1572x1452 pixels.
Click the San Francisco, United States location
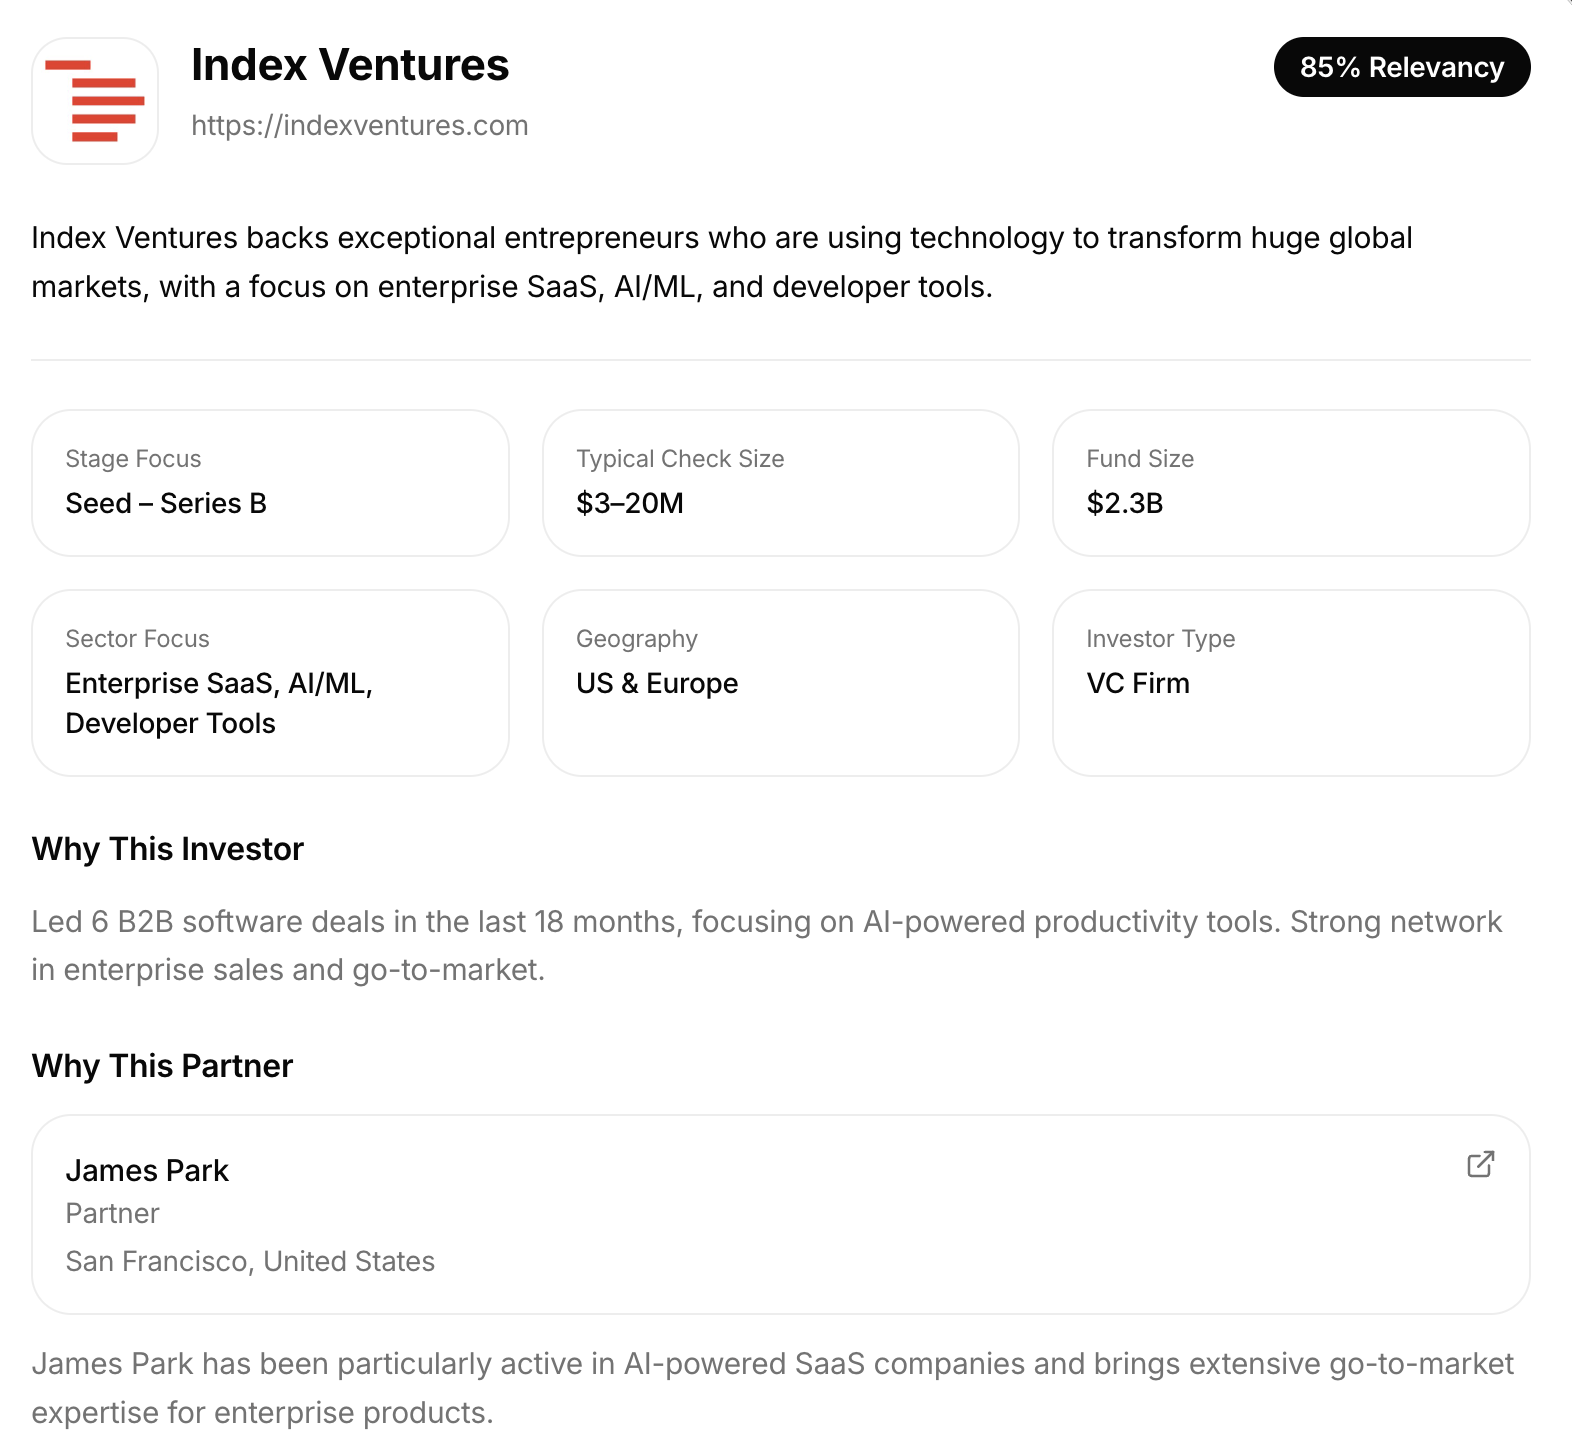click(x=250, y=1262)
